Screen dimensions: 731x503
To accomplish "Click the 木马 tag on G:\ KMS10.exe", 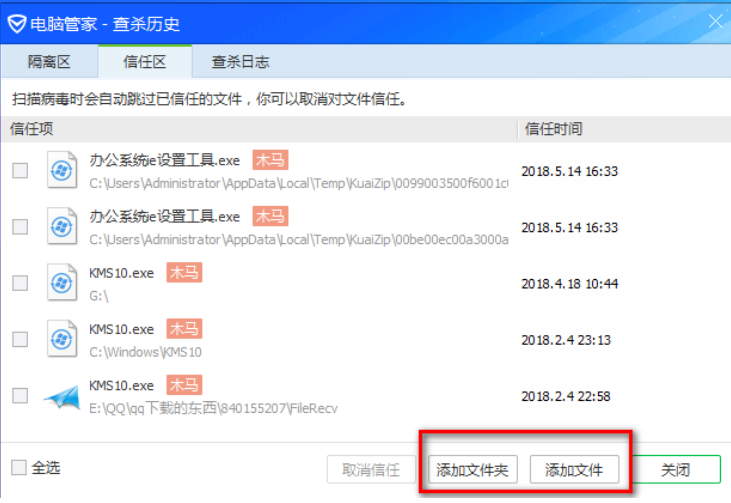I will 184,273.
